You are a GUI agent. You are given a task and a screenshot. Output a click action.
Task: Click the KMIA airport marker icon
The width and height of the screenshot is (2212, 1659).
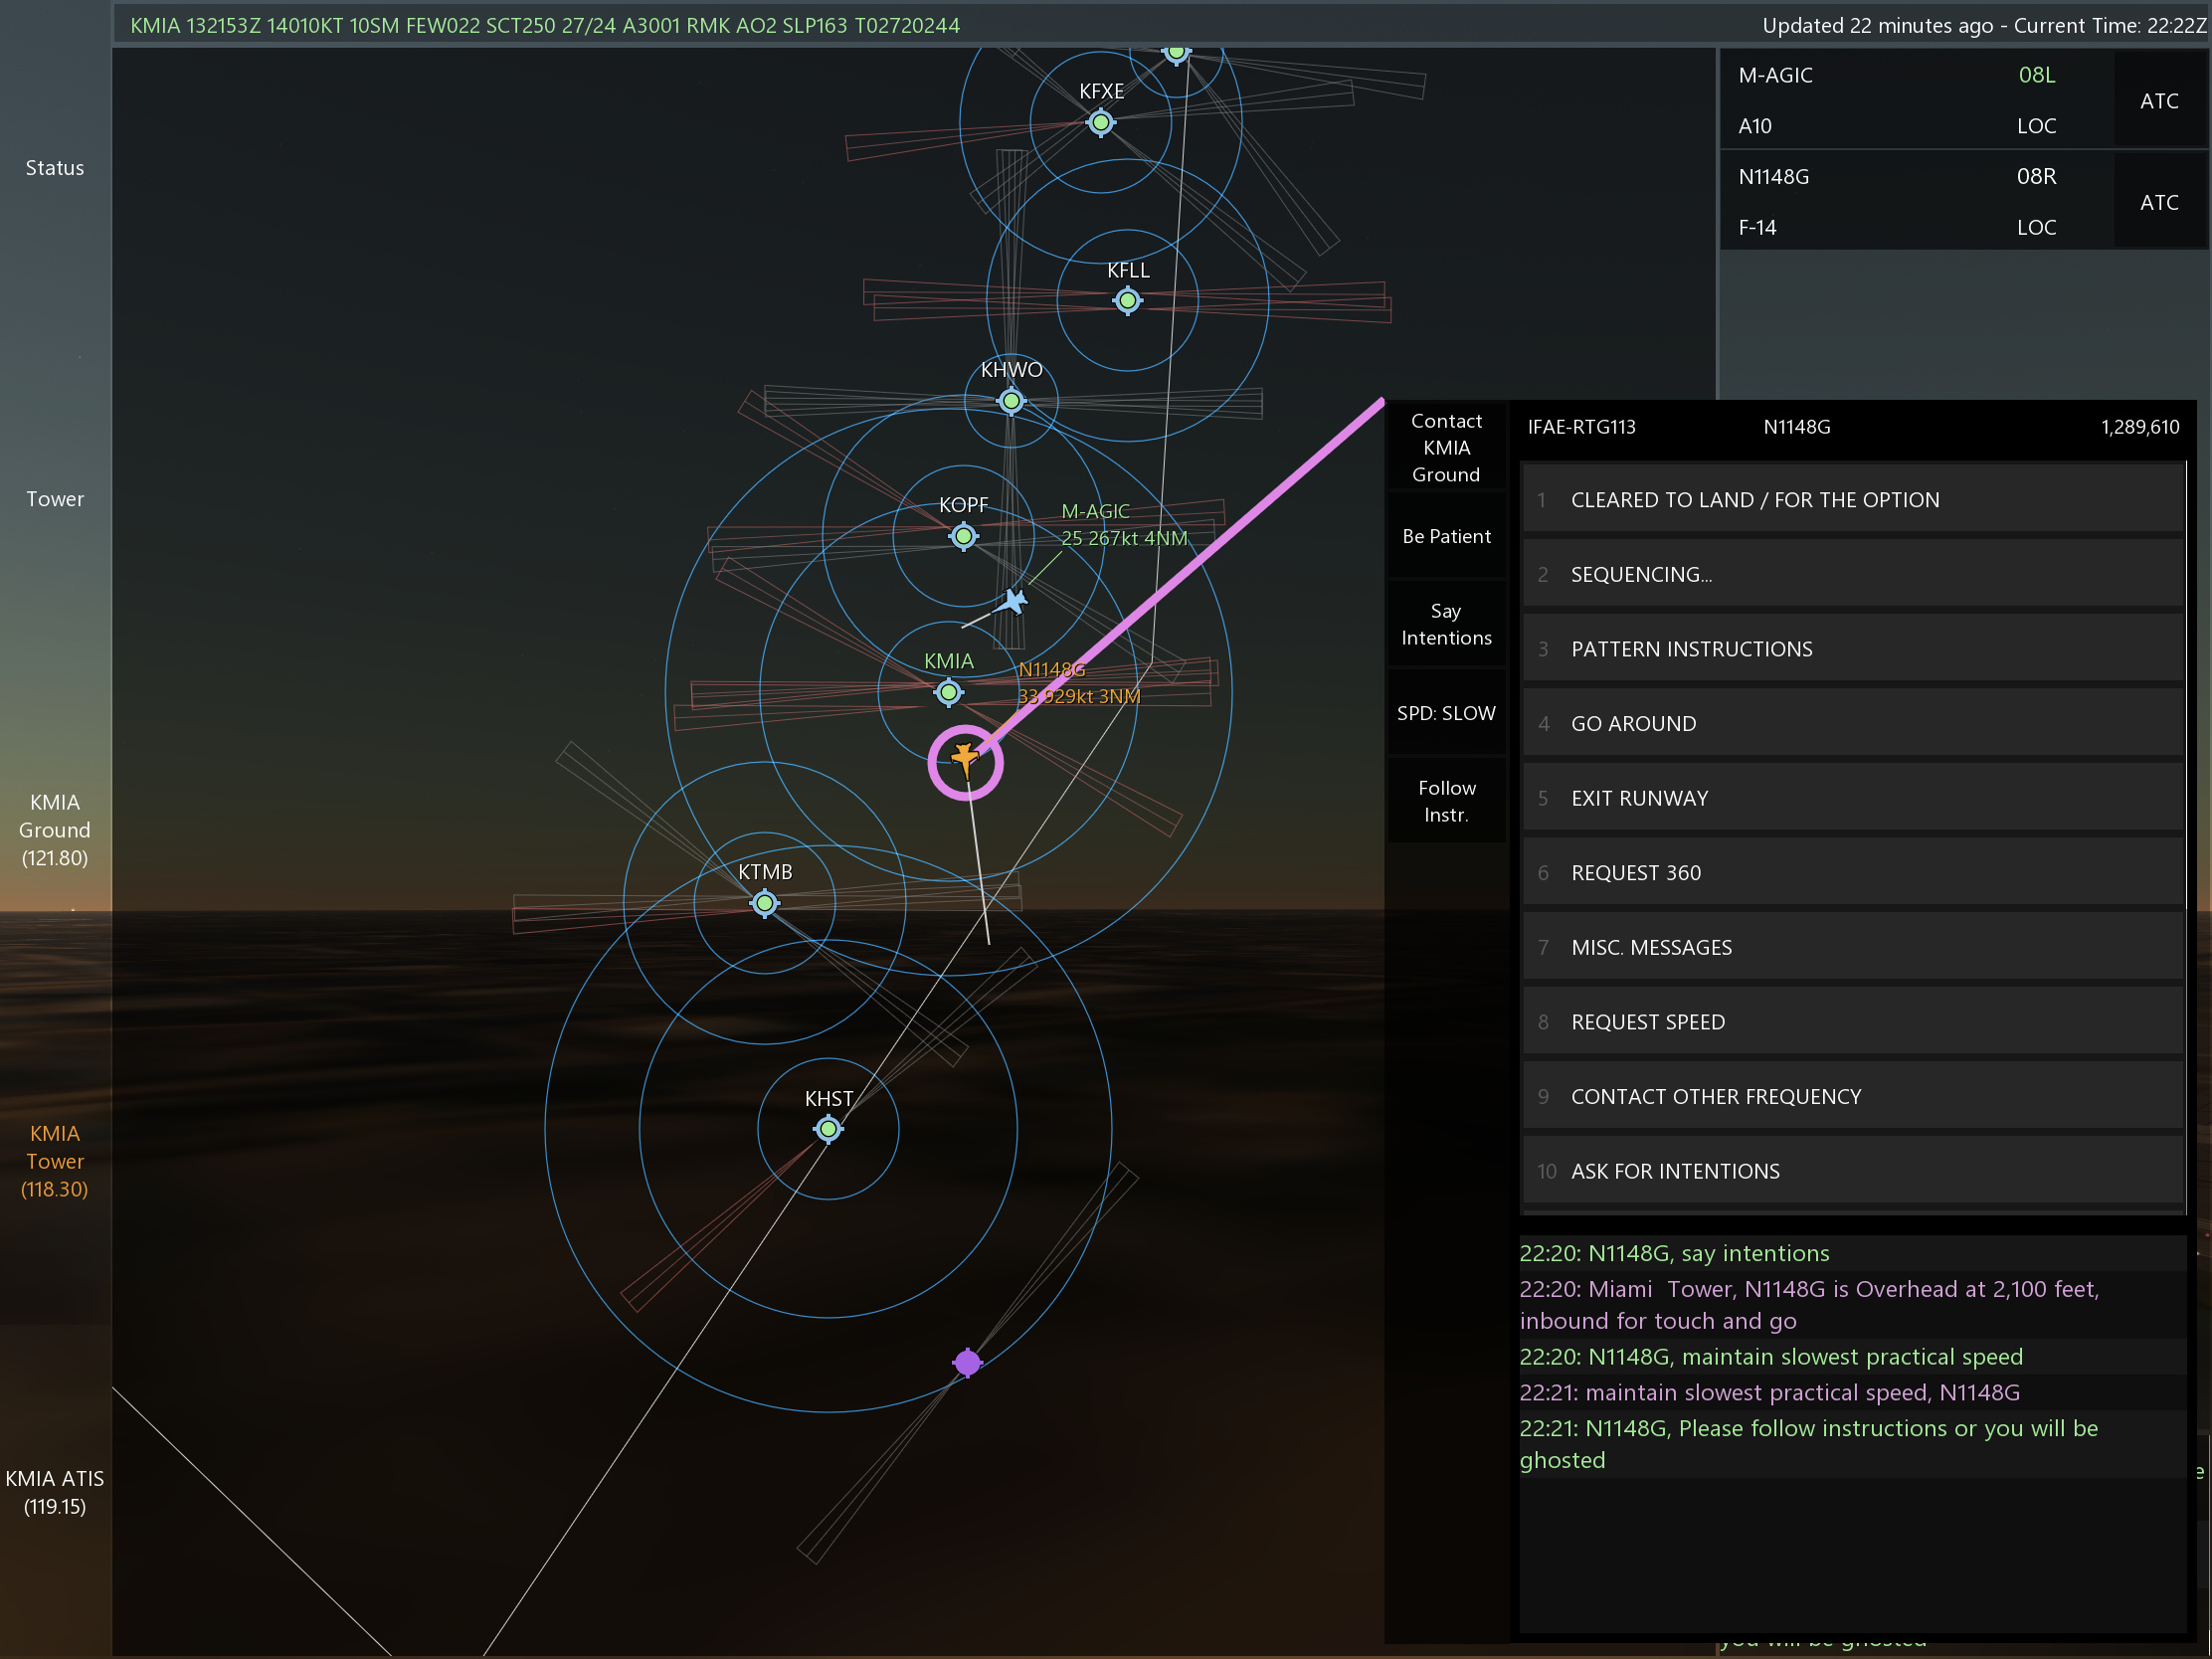948,692
